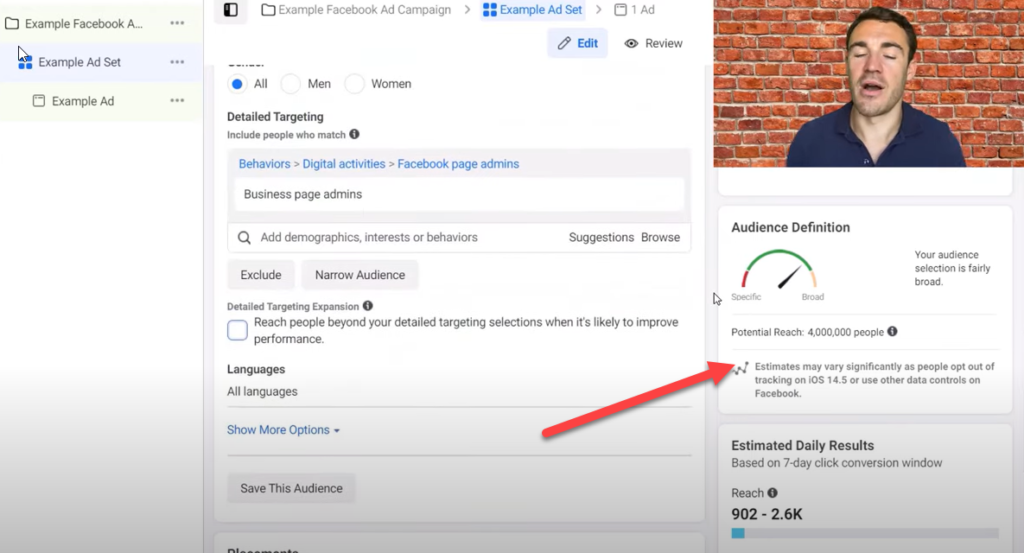Click the Example Ad page icon in sidebar
Screen dimensions: 1024x553
tap(39, 101)
